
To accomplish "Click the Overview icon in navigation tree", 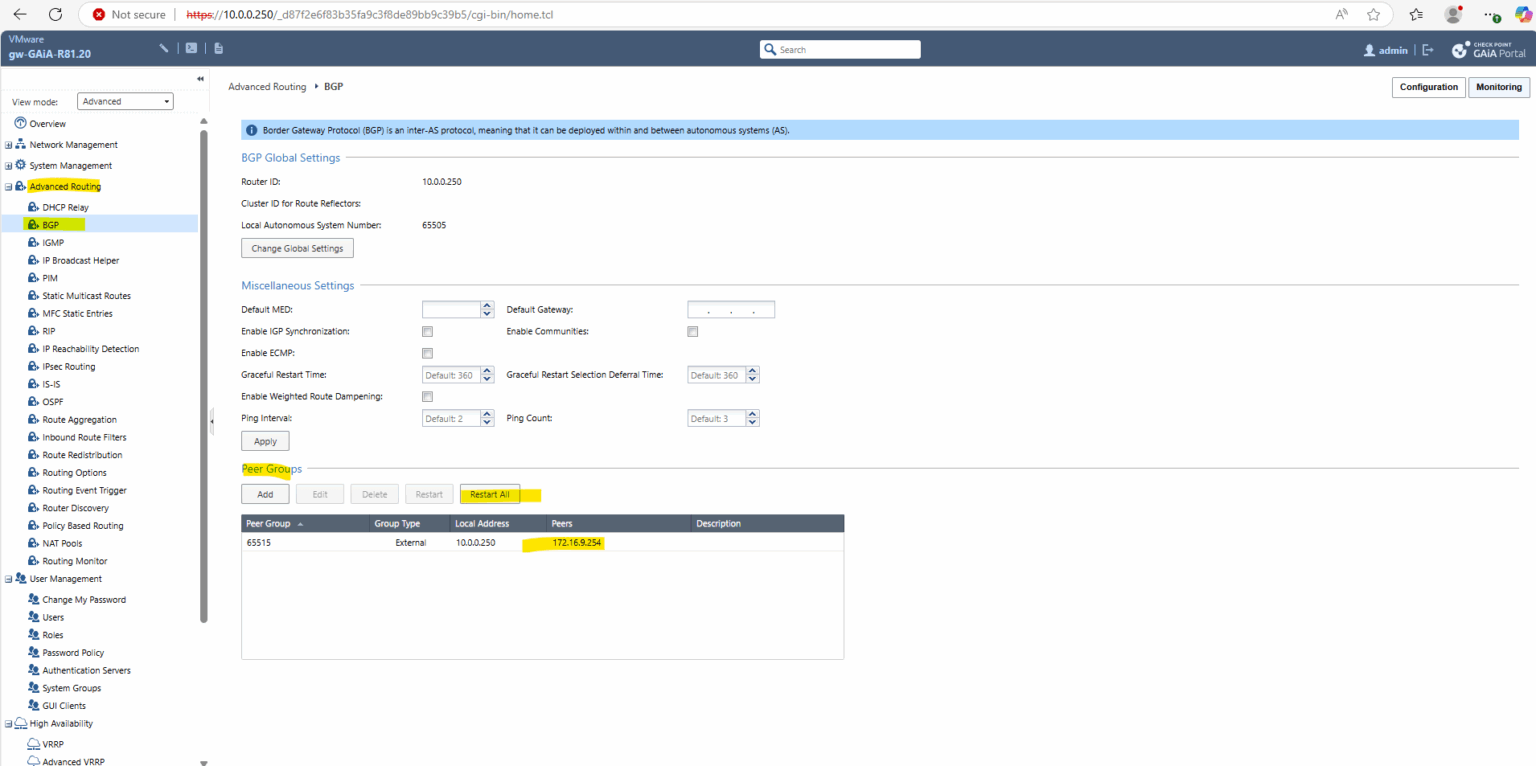I will point(20,124).
